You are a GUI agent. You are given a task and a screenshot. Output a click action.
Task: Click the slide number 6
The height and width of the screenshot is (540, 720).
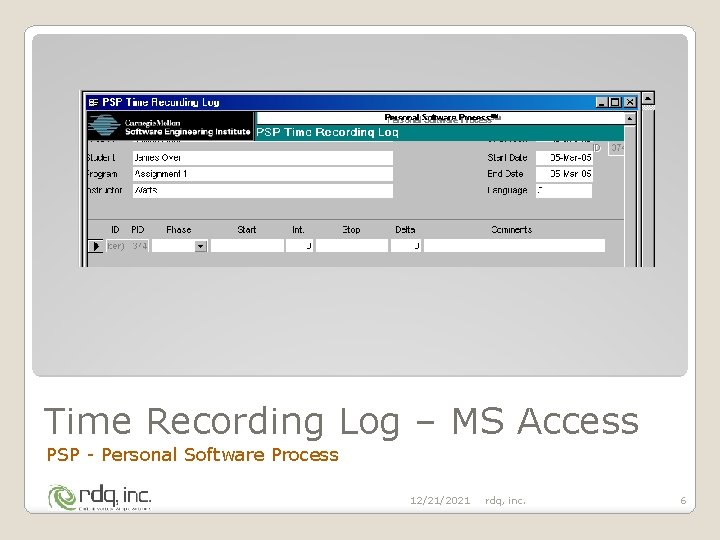[683, 501]
